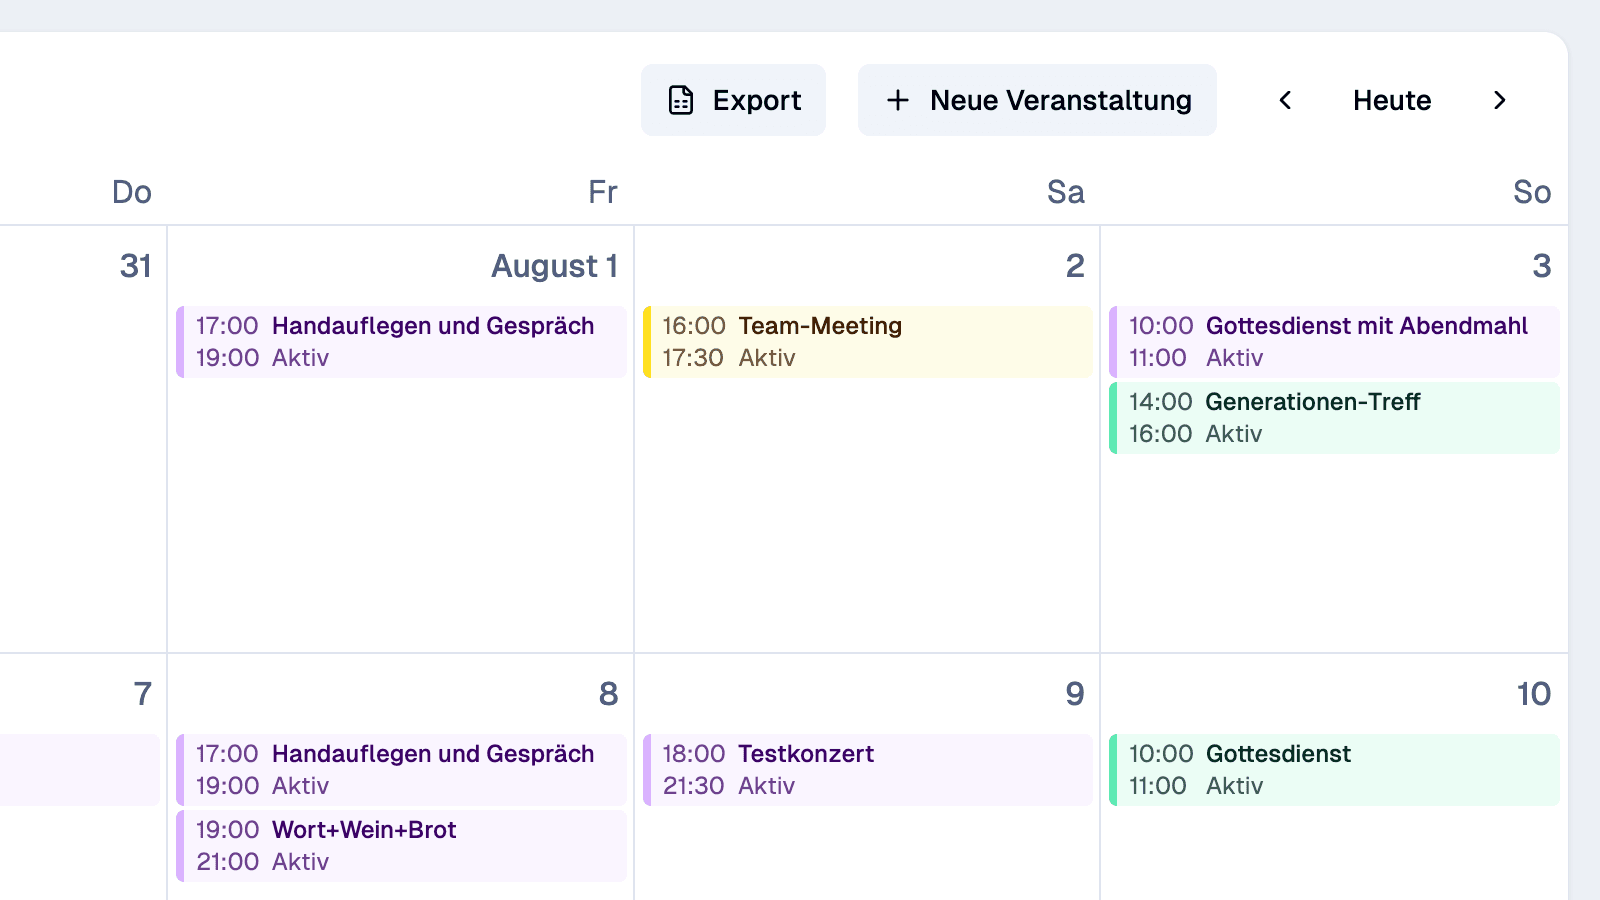Navigate to the previous month with the left chevron
The width and height of the screenshot is (1600, 900).
pos(1285,100)
